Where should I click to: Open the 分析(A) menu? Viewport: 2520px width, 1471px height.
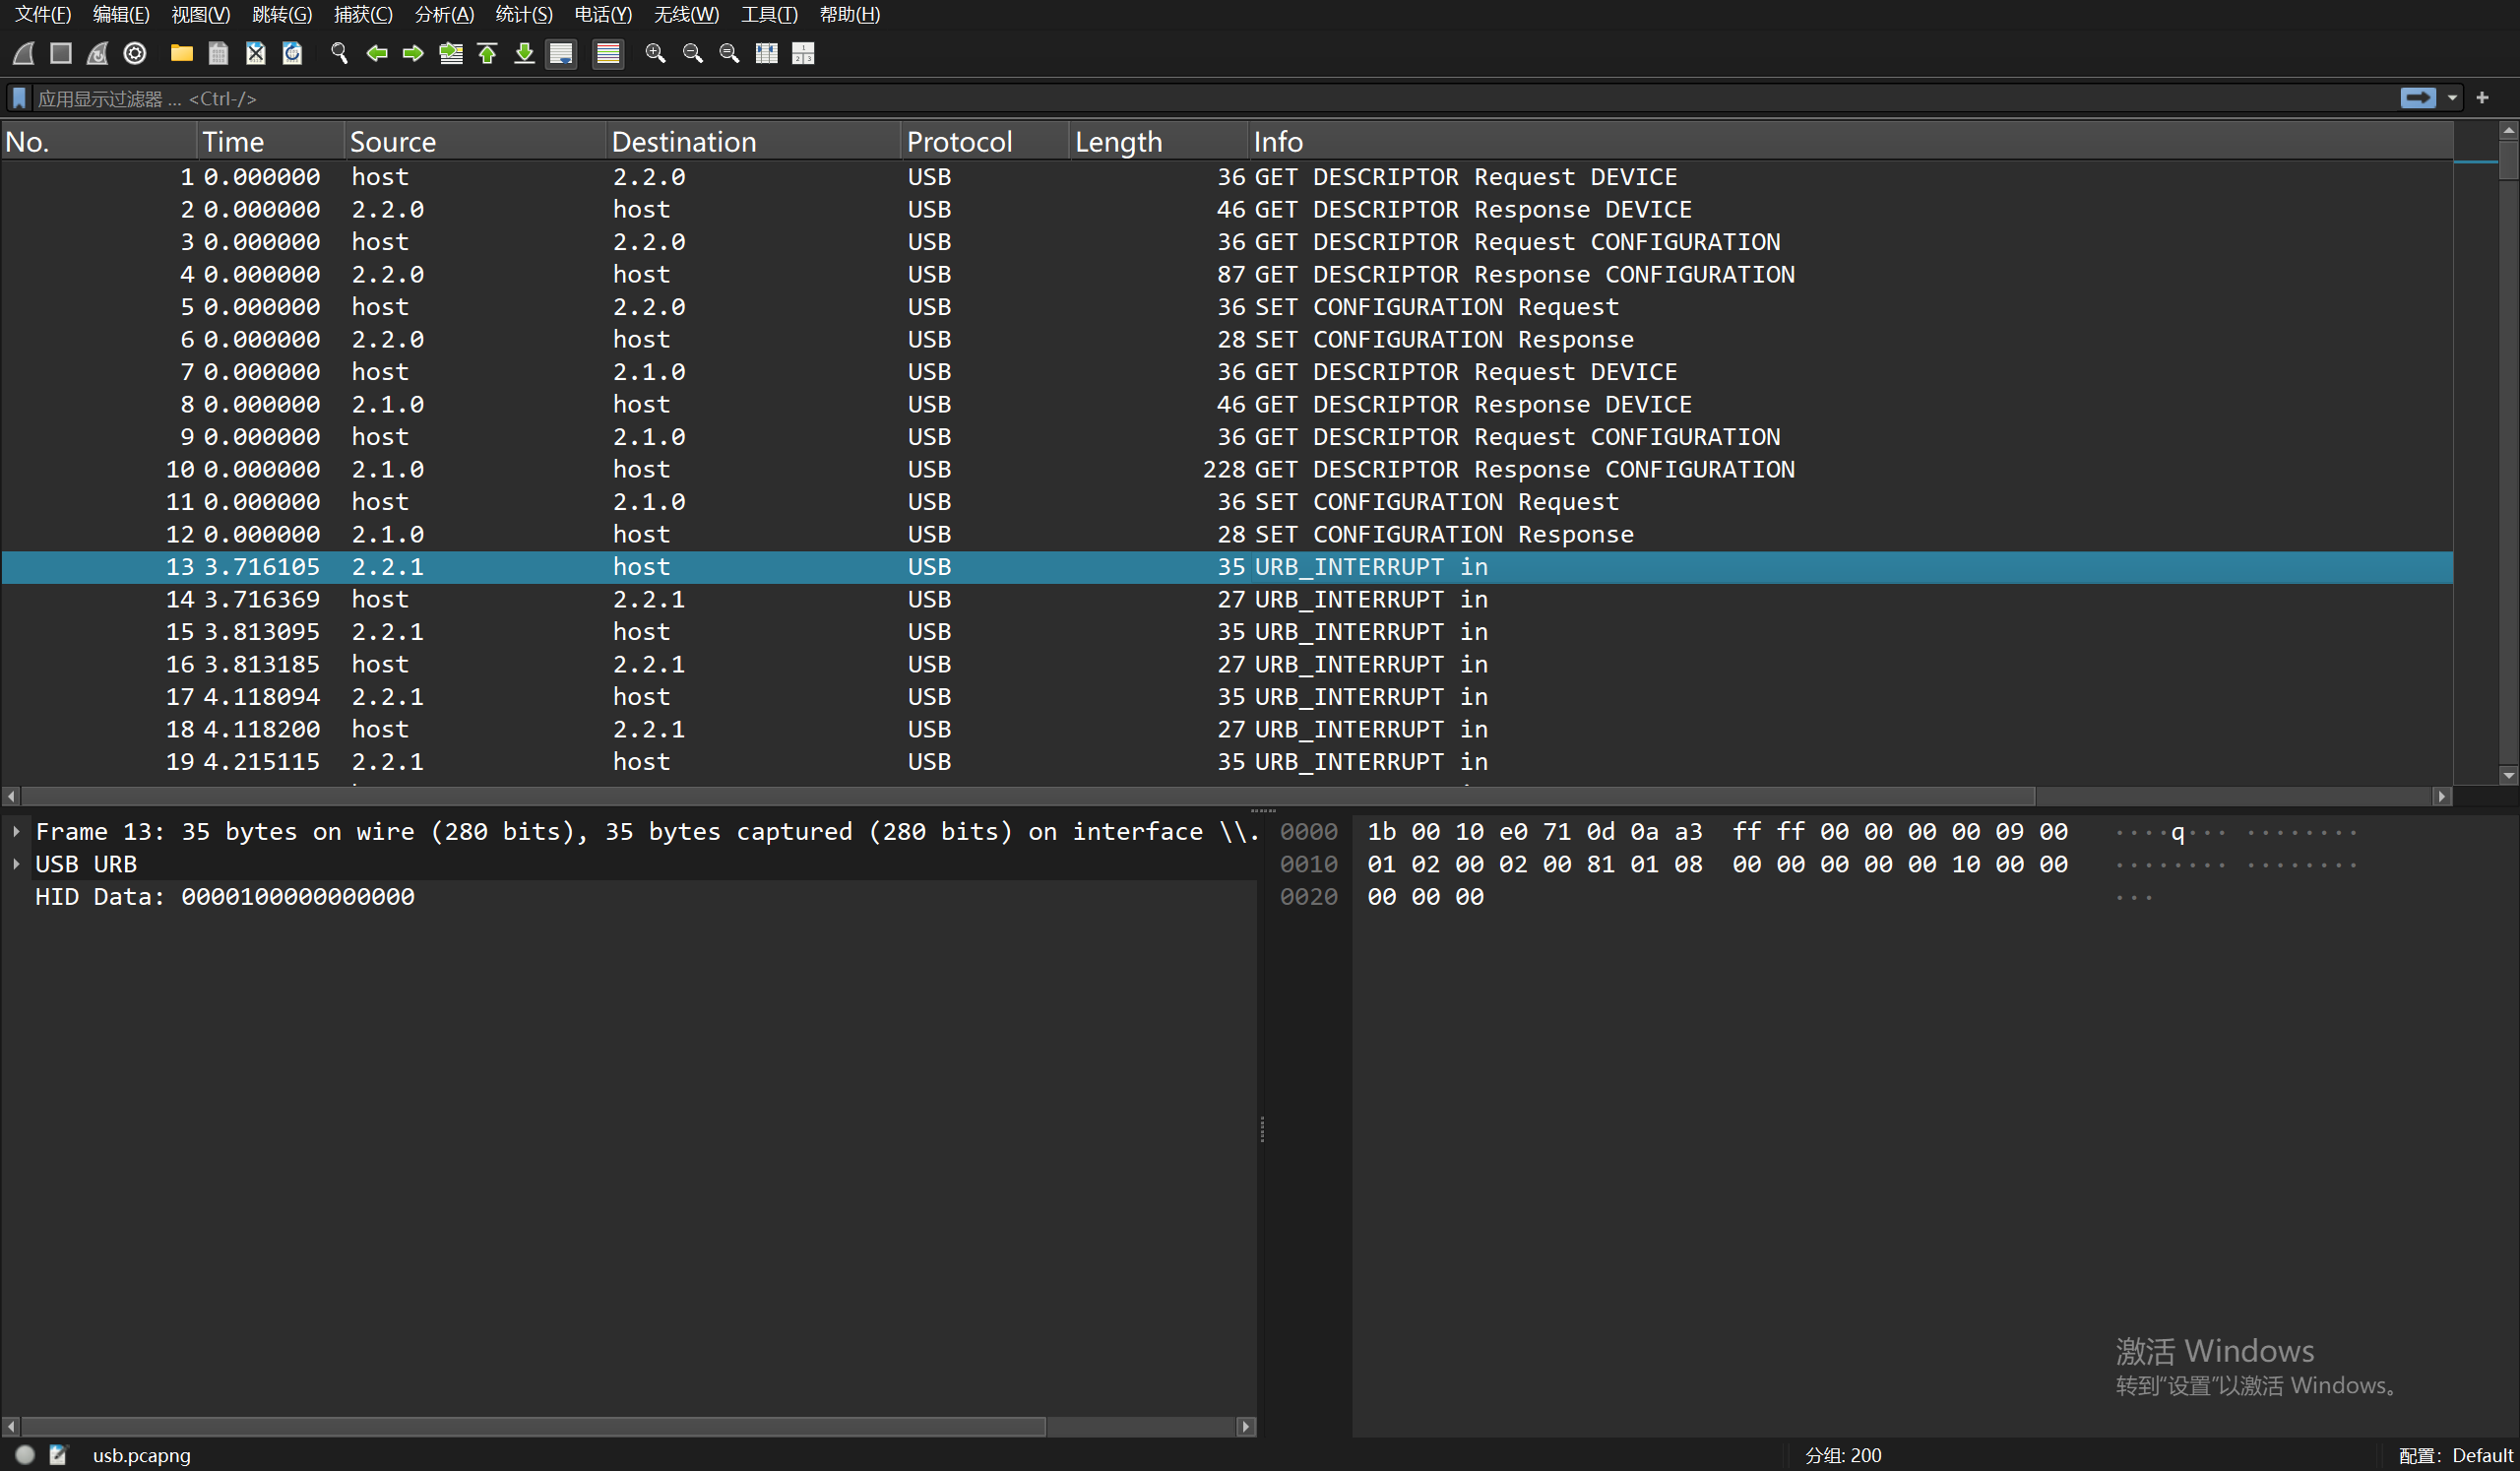point(443,14)
